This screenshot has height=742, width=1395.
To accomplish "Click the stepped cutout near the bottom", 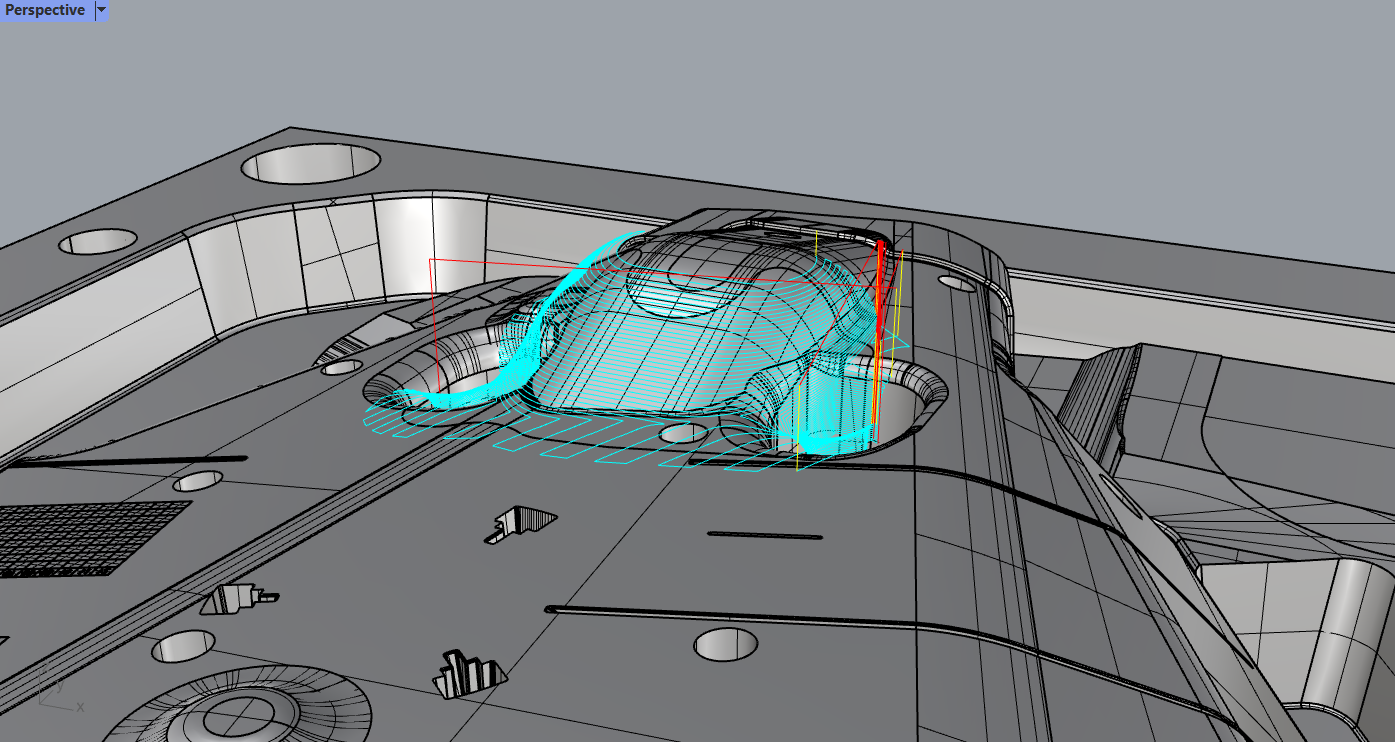I will (x=467, y=675).
